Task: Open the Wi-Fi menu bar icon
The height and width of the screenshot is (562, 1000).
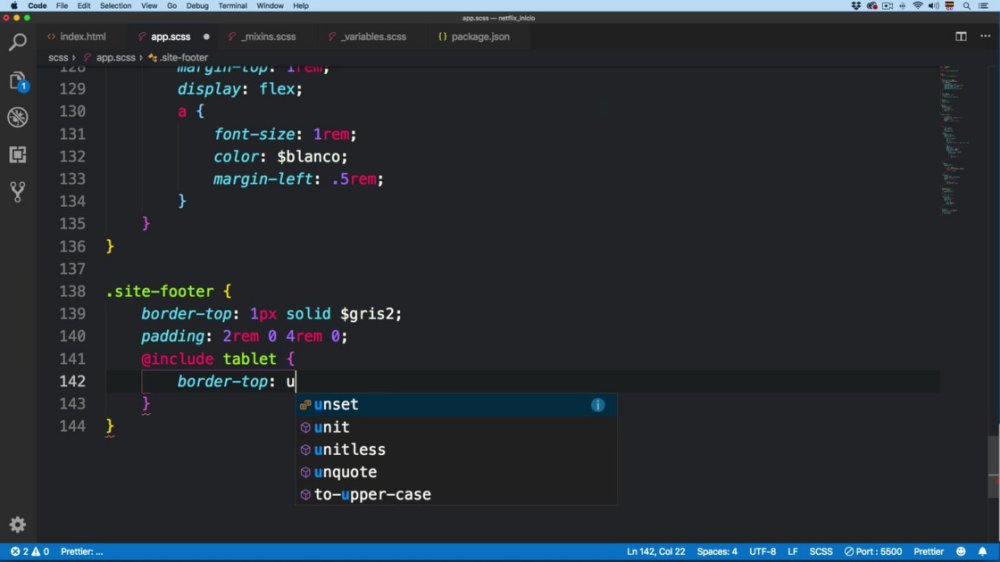Action: click(x=917, y=6)
